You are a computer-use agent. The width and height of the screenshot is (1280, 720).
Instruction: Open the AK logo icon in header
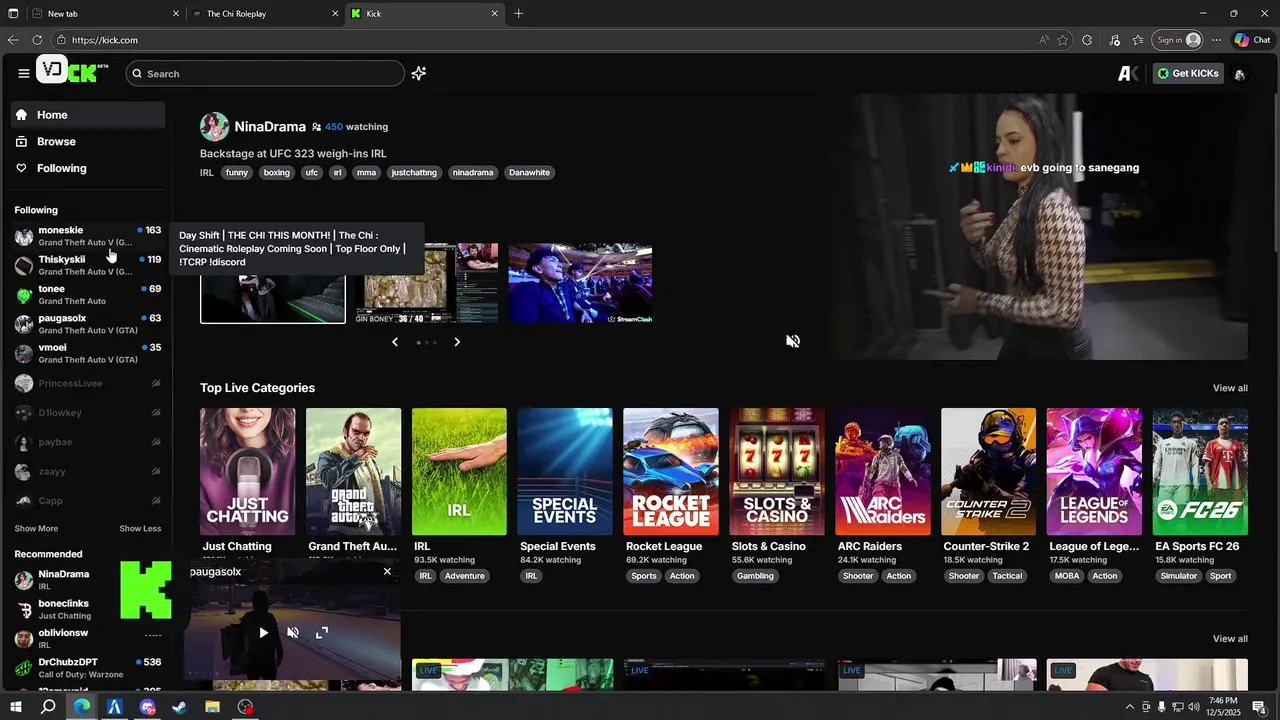click(1128, 73)
